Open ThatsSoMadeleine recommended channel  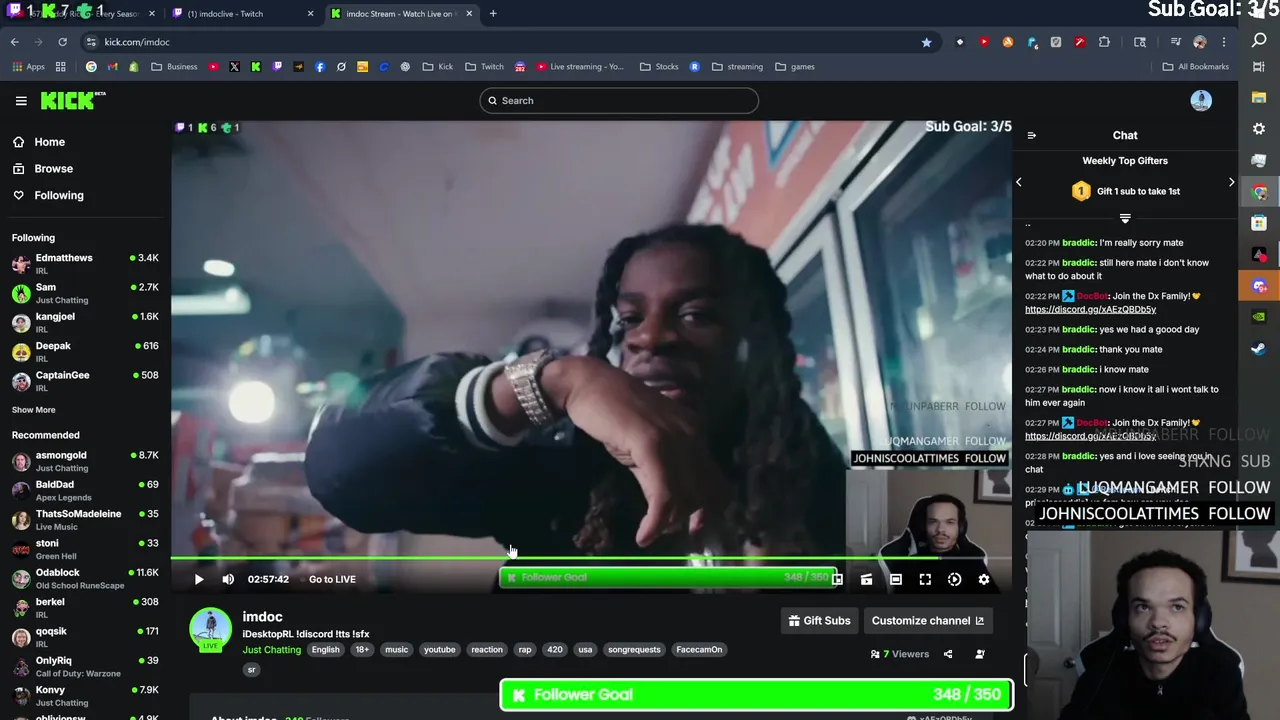(x=85, y=520)
